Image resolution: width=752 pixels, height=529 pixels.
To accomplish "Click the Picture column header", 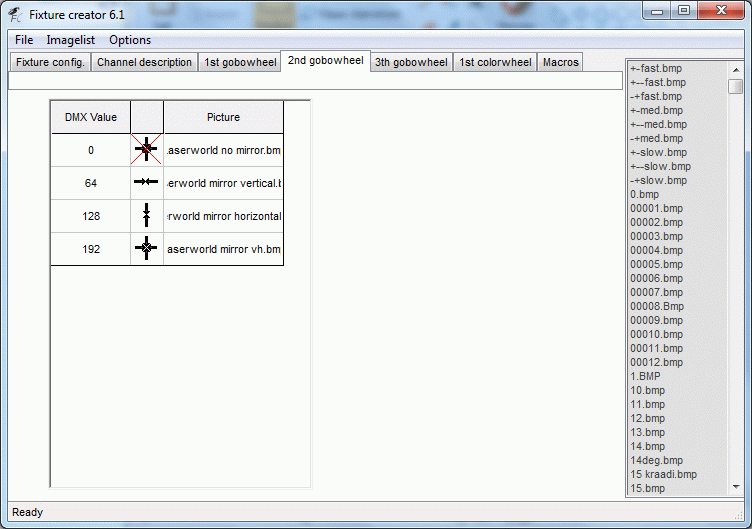I will pos(223,117).
